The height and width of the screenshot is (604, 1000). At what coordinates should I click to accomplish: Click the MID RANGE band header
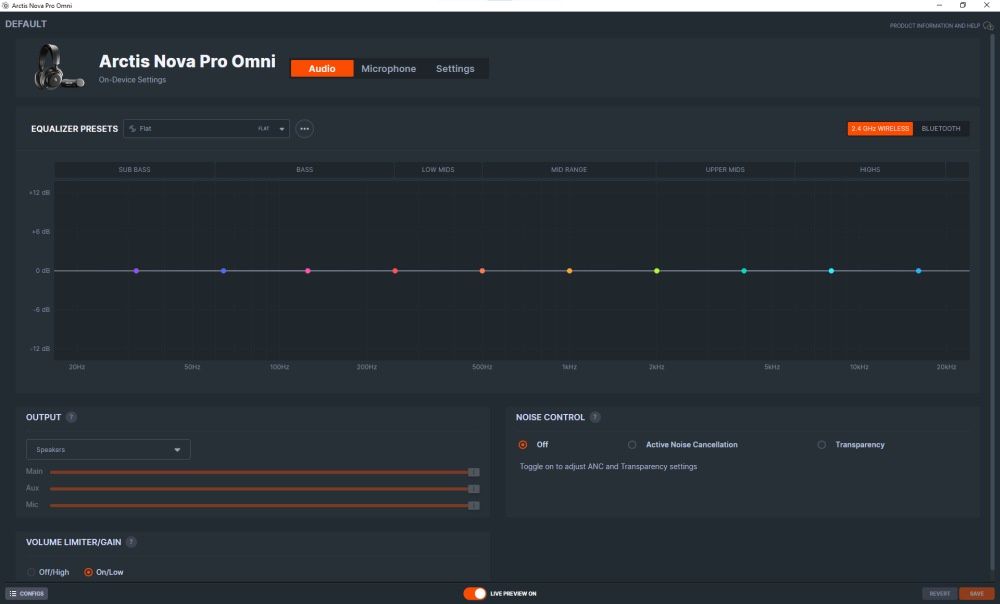[569, 170]
